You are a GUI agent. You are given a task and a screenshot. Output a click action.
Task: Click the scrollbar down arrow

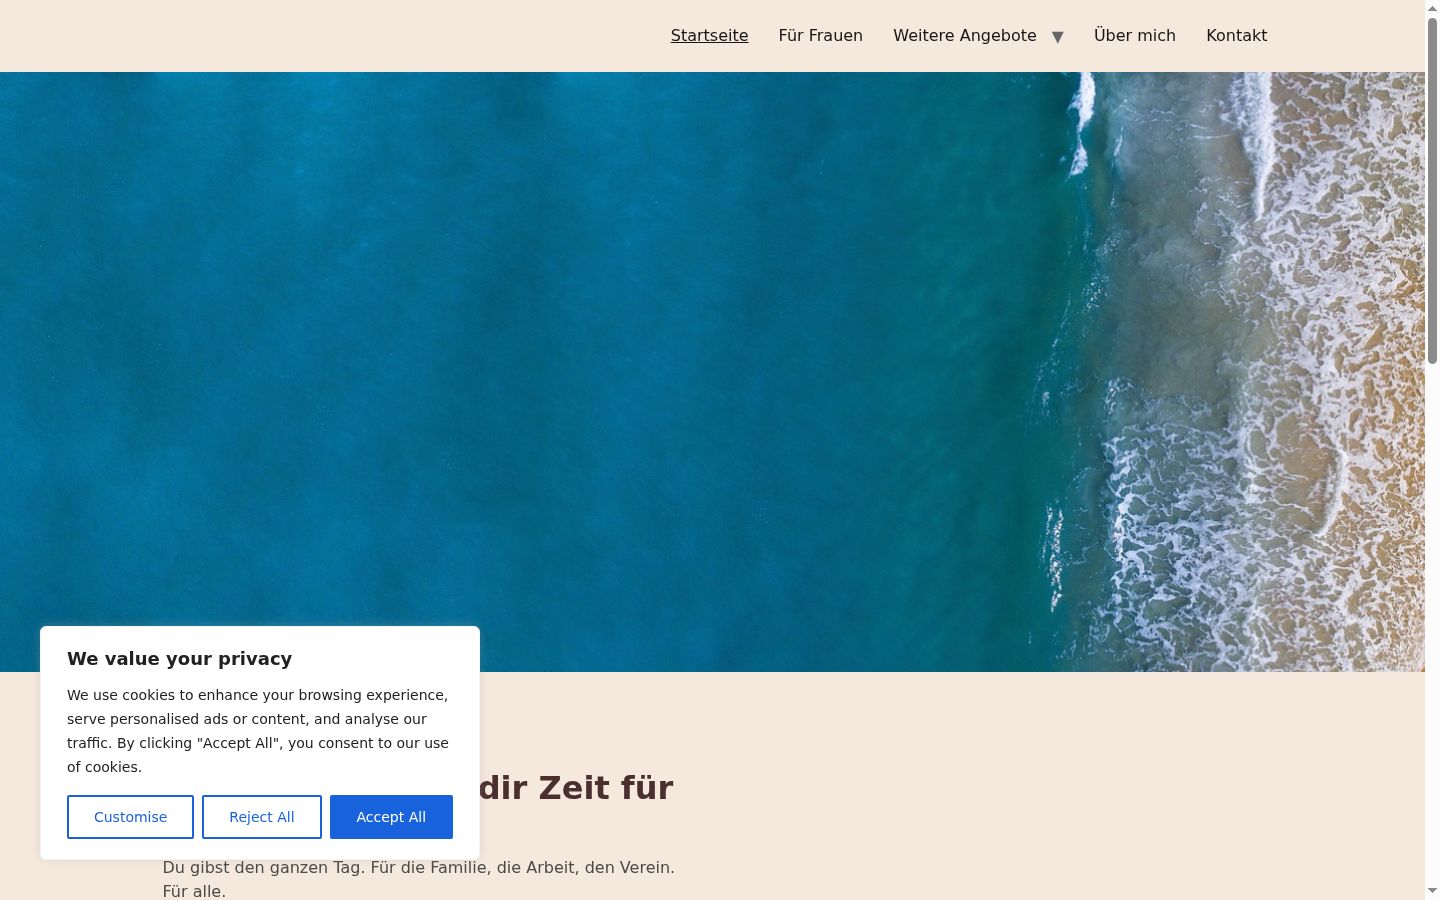click(x=1432, y=891)
